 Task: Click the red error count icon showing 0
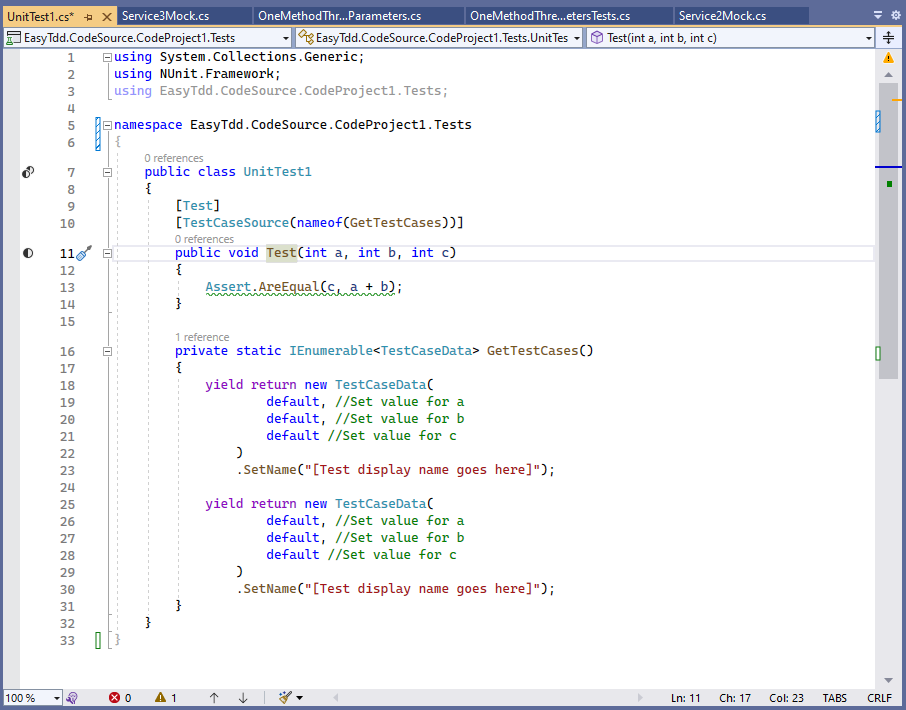tap(120, 697)
